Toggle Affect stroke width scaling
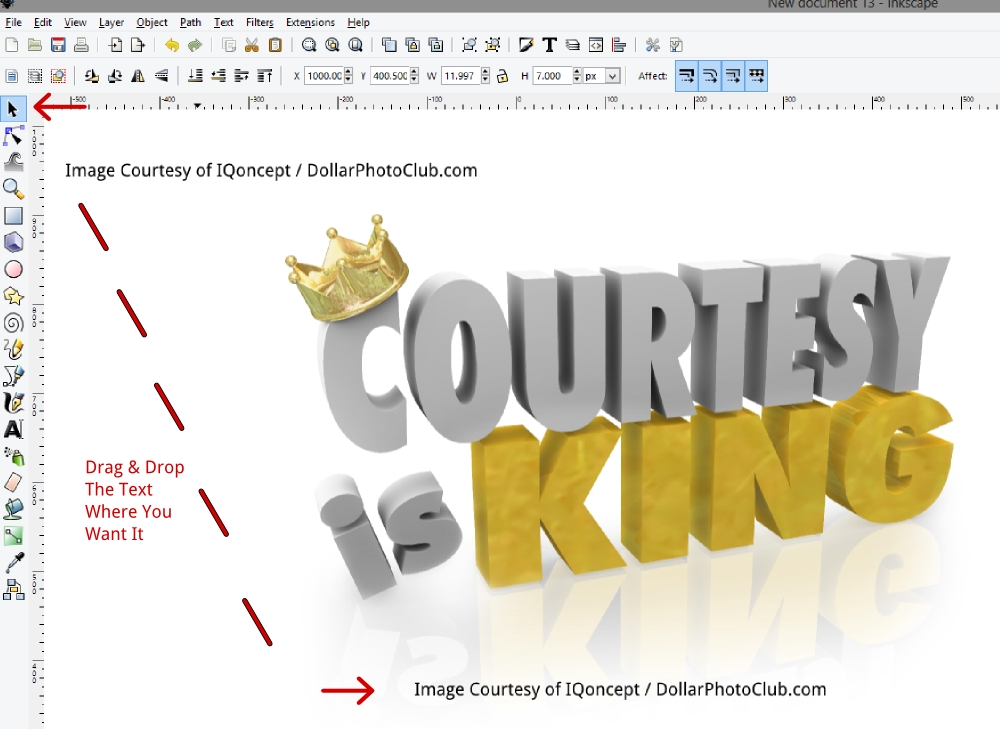This screenshot has width=1000, height=729. [687, 77]
